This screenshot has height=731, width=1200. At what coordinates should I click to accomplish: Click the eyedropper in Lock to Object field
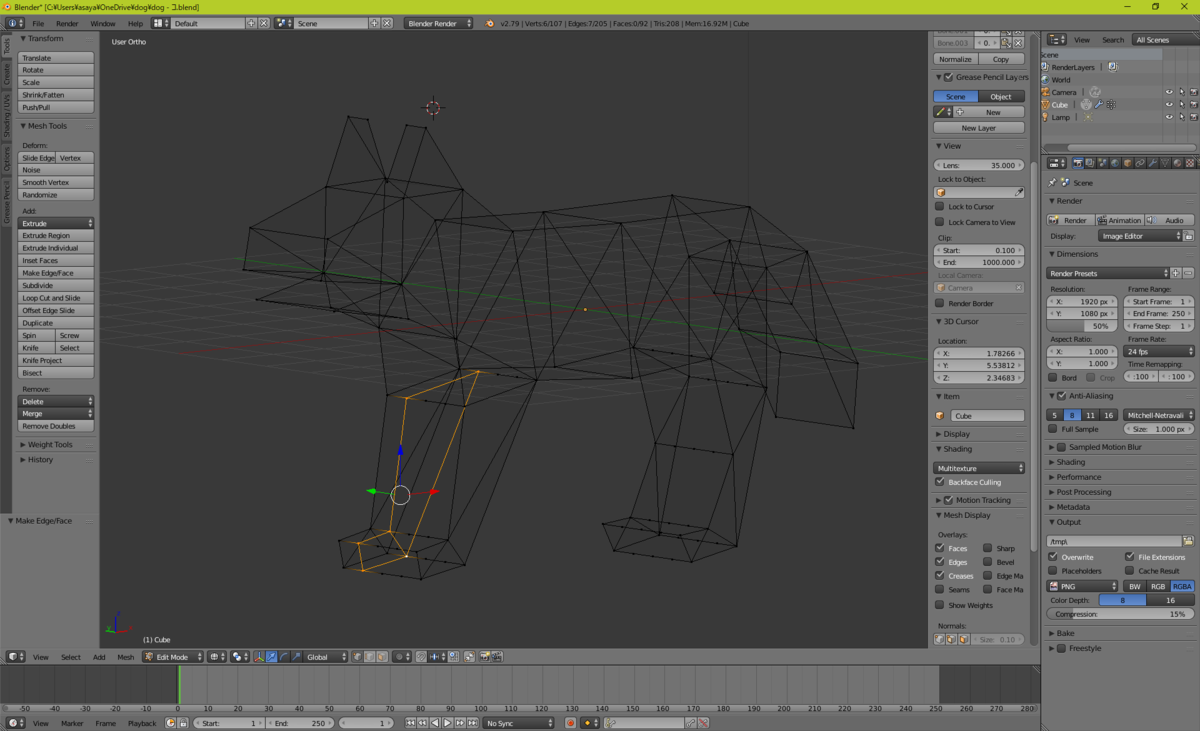click(x=1019, y=192)
